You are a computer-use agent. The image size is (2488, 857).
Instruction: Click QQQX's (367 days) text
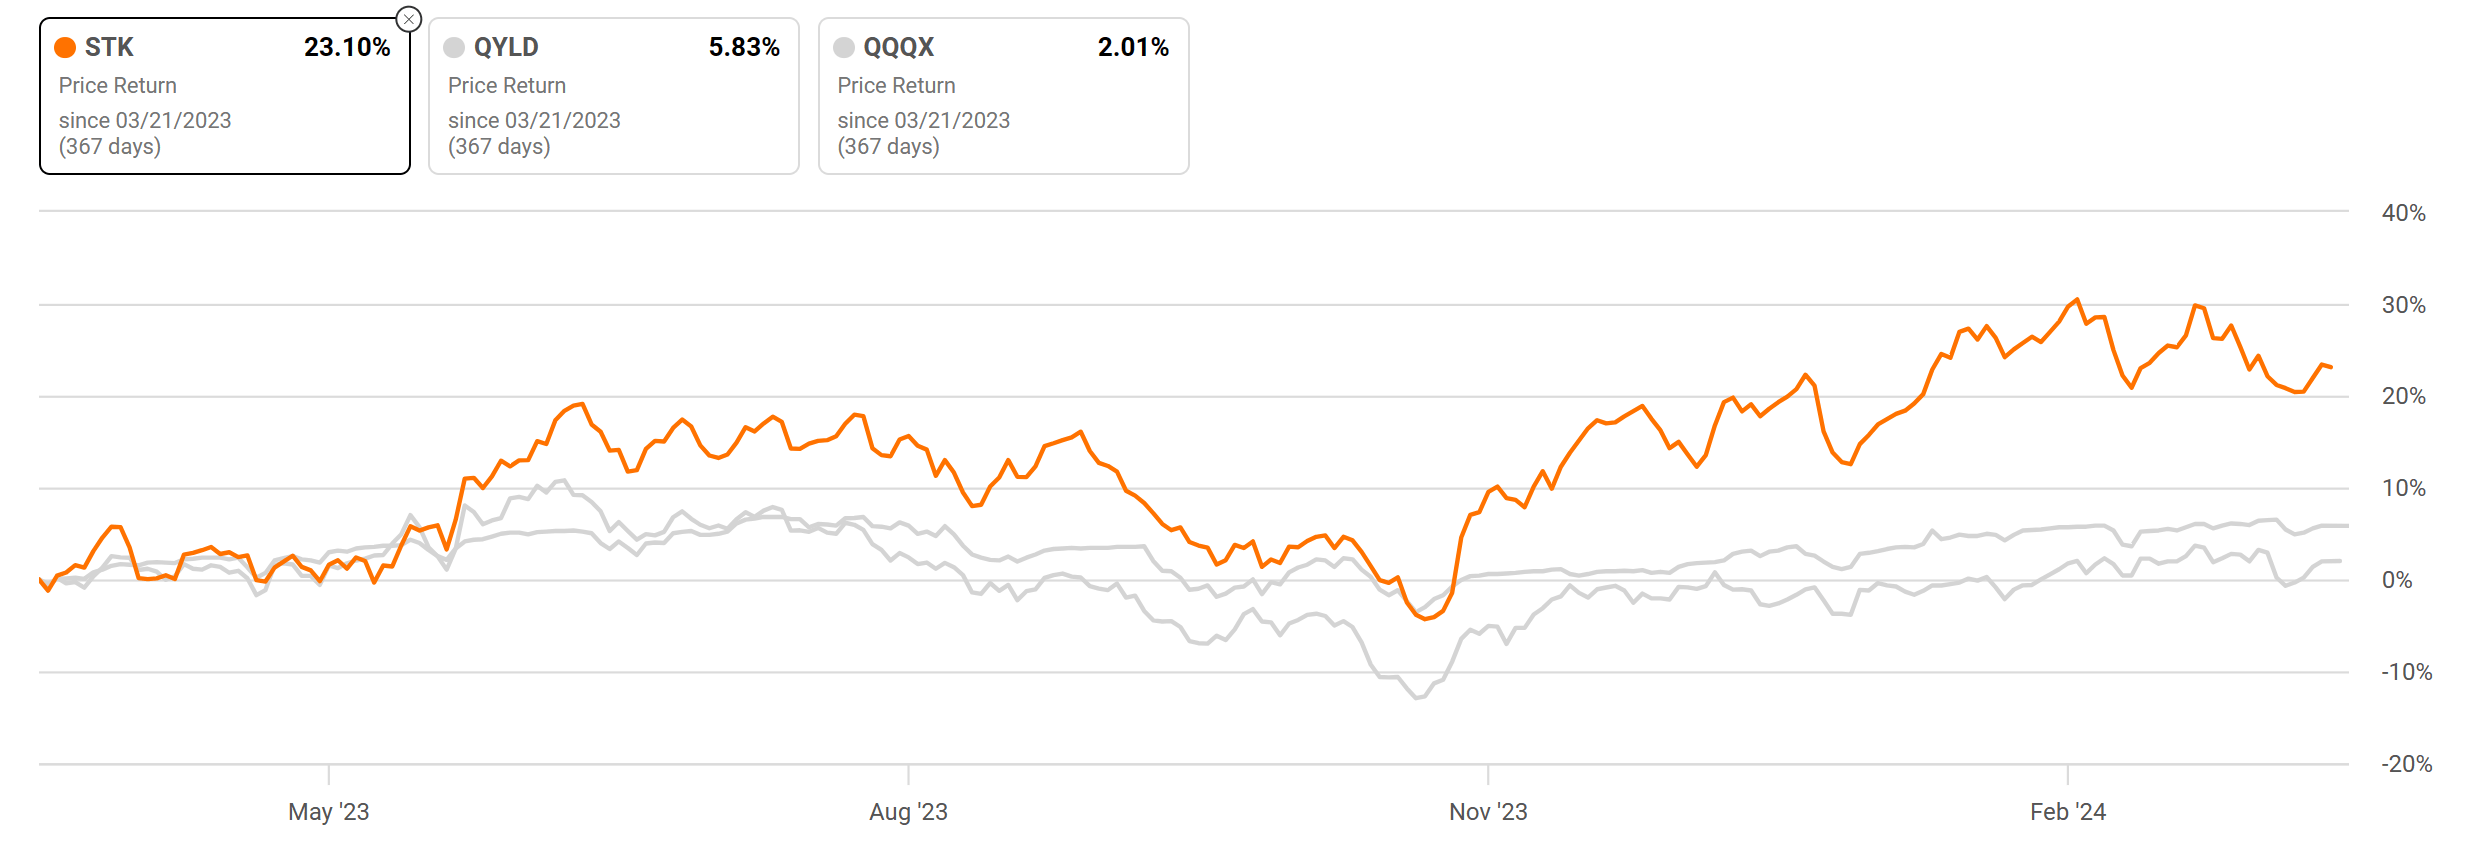coord(888,146)
